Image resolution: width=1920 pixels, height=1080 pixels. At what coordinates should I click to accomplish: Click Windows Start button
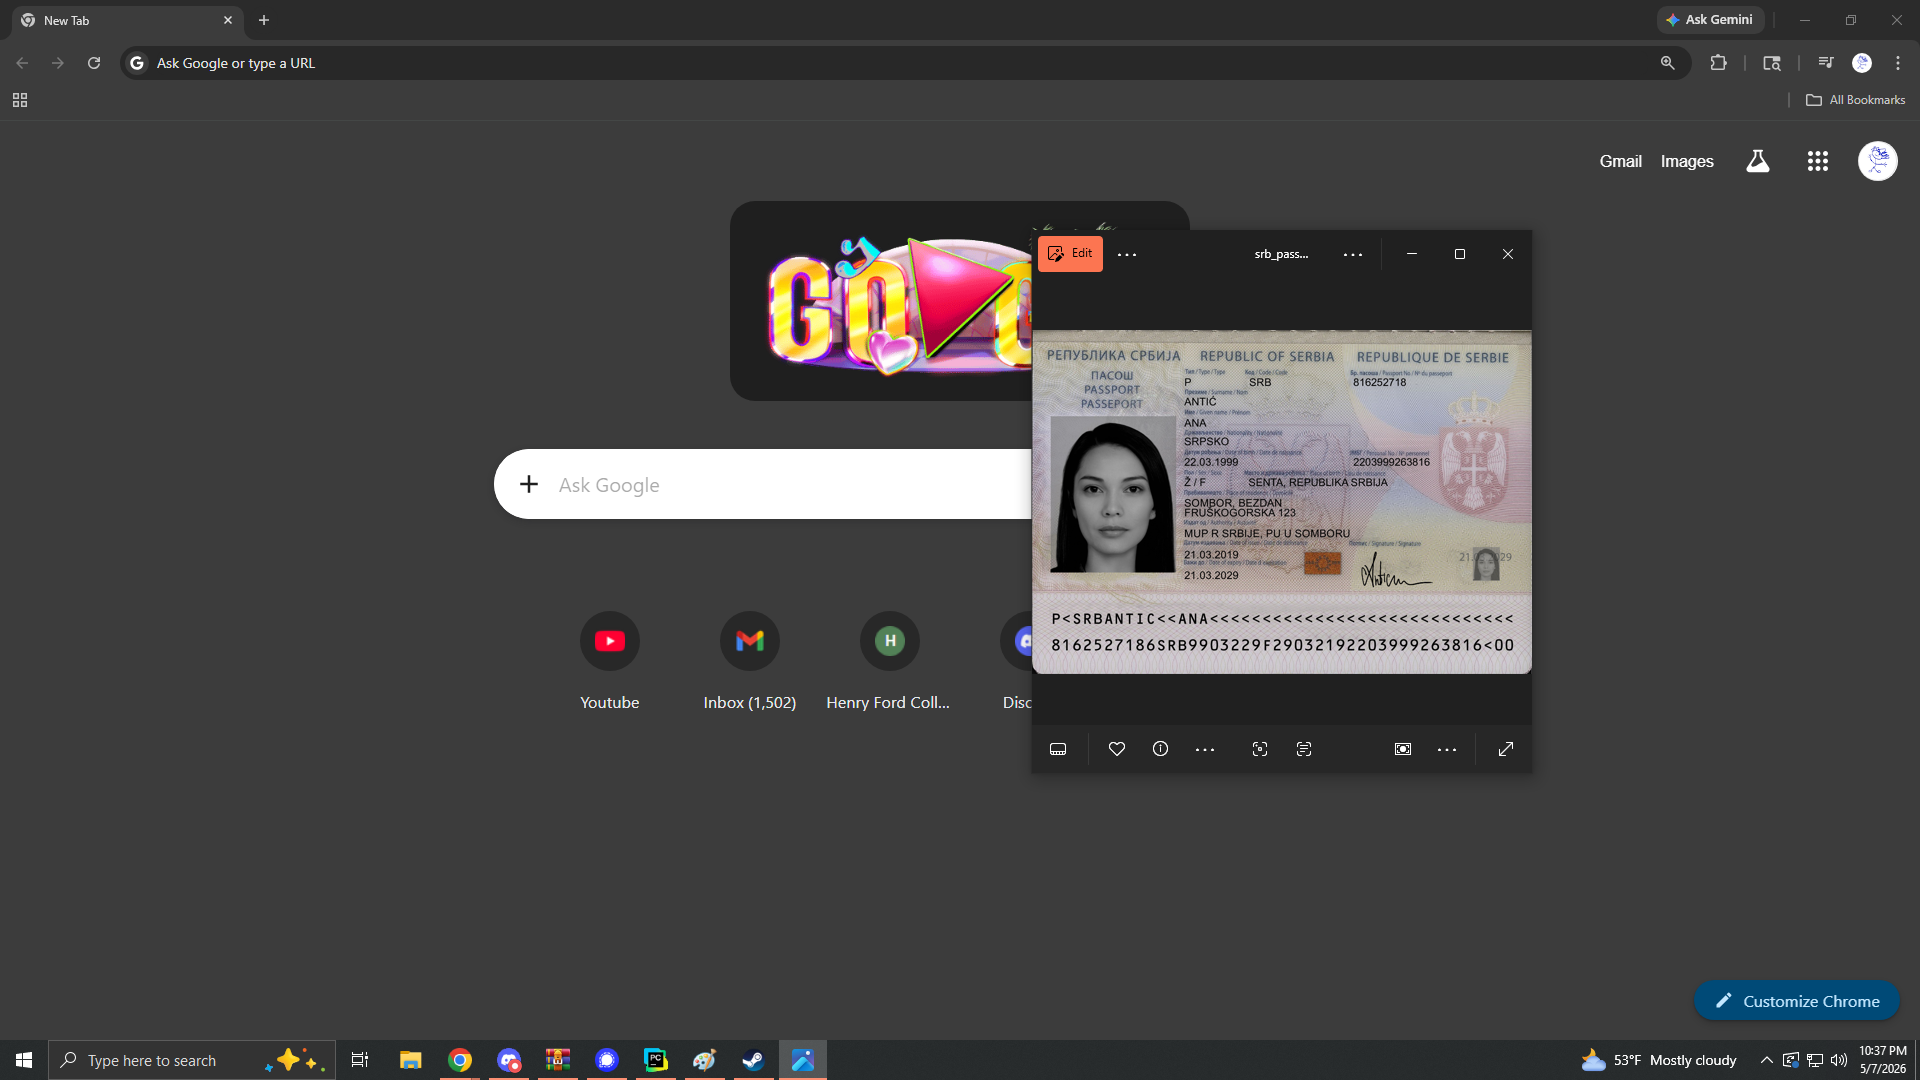(x=24, y=1060)
